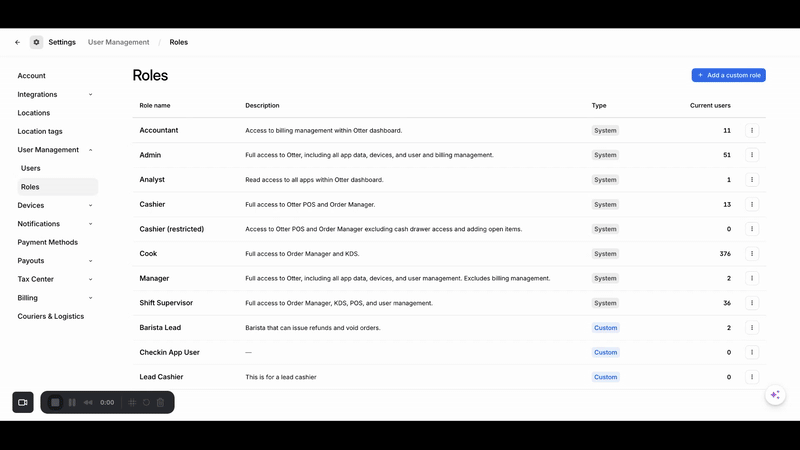Viewport: 800px width, 450px height.
Task: Click the rewind icon in recorder bar
Action: point(88,402)
